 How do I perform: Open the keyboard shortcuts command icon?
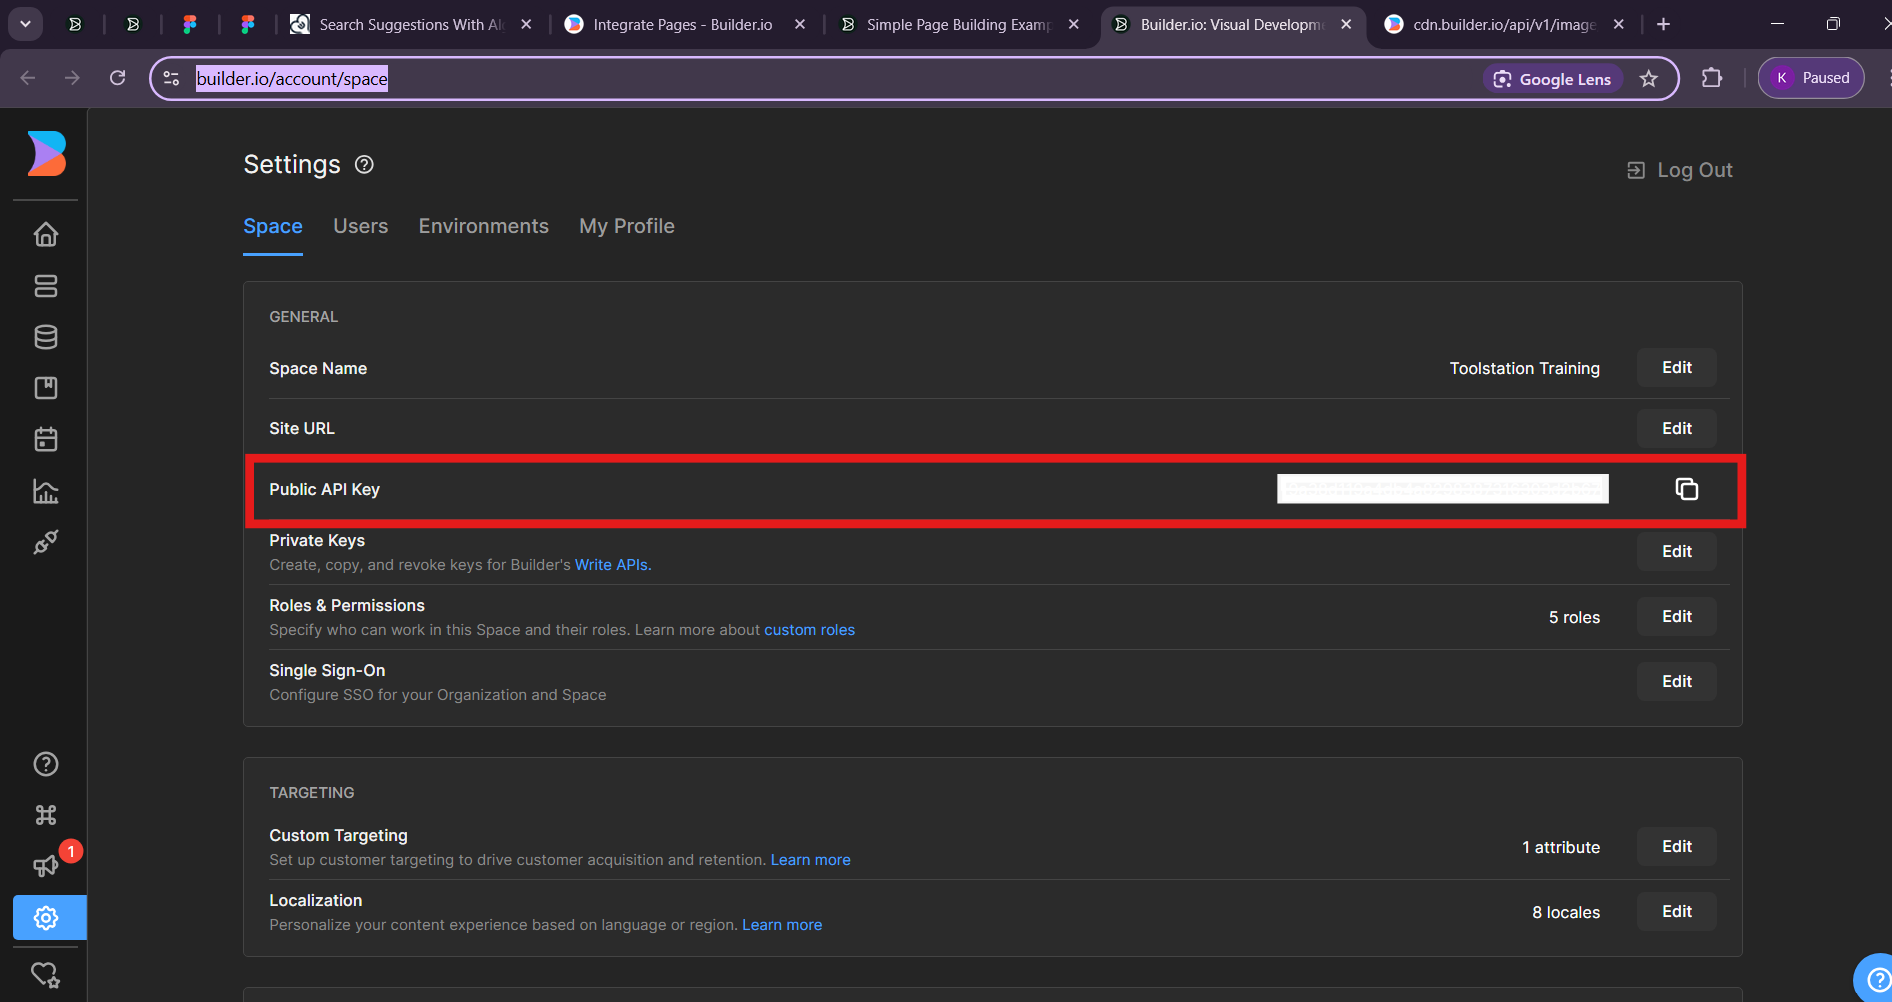pos(46,815)
